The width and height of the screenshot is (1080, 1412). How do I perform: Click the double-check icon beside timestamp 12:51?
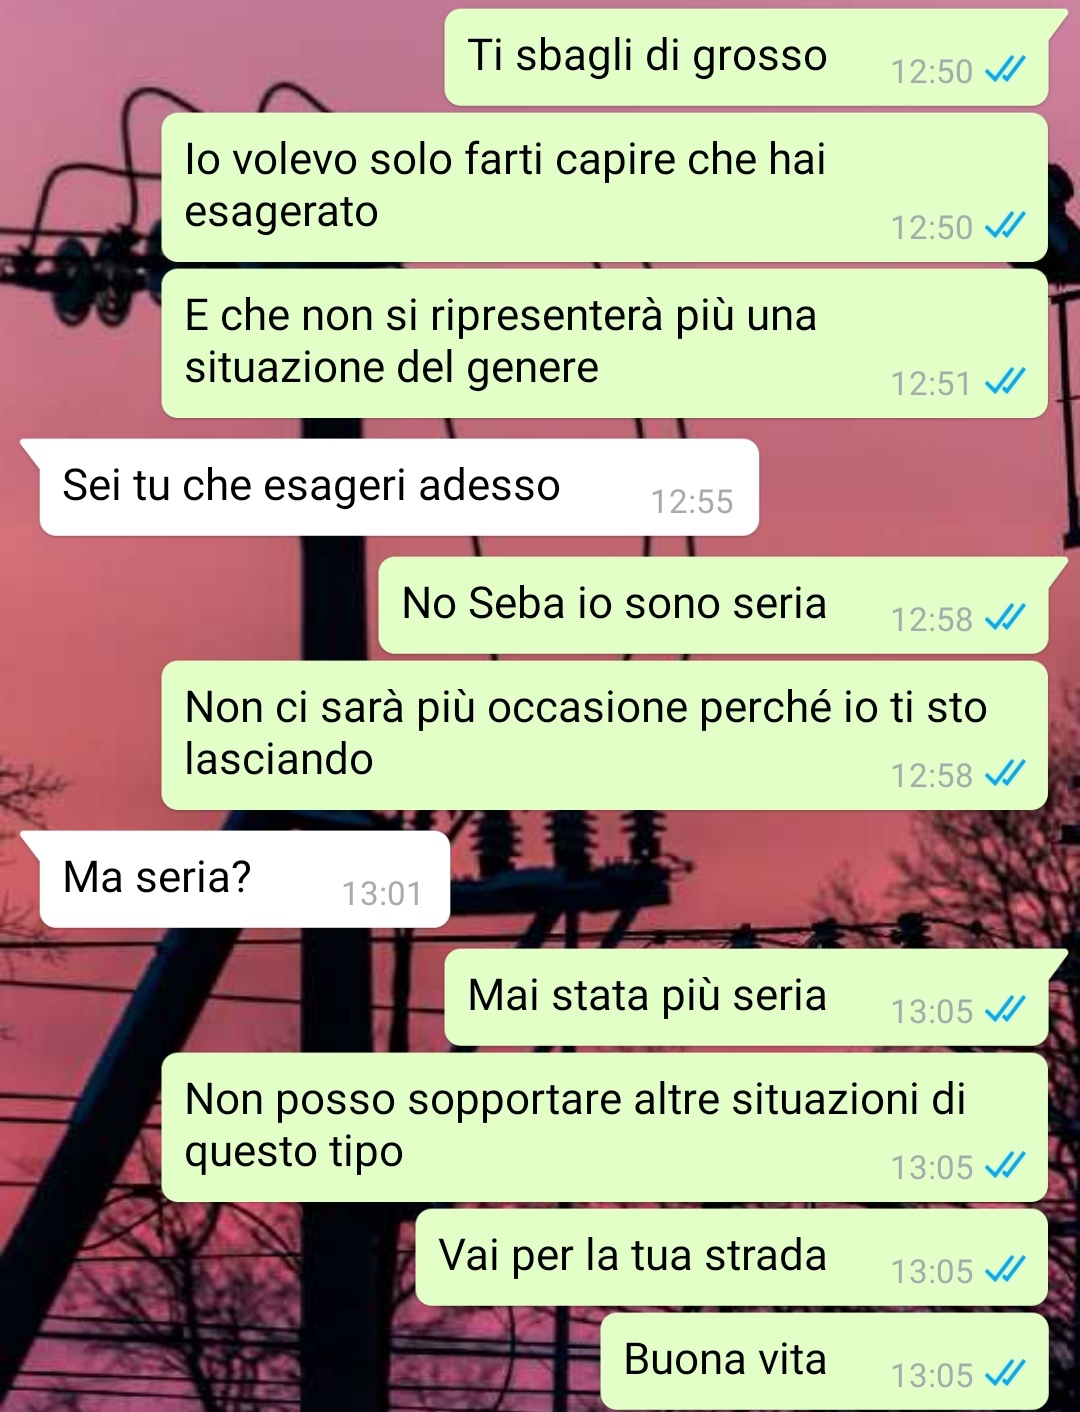pyautogui.click(x=1004, y=382)
